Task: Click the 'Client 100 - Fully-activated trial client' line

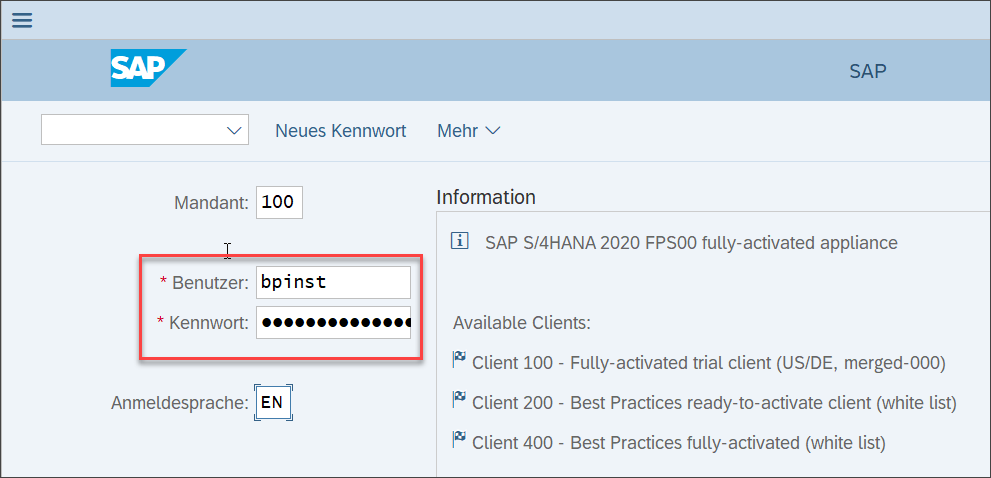Action: point(709,364)
